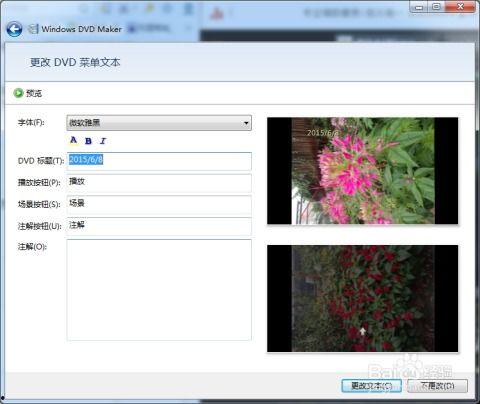The height and width of the screenshot is (404, 480).
Task: Maximize the DVD Maker window
Action: (x=437, y=7)
